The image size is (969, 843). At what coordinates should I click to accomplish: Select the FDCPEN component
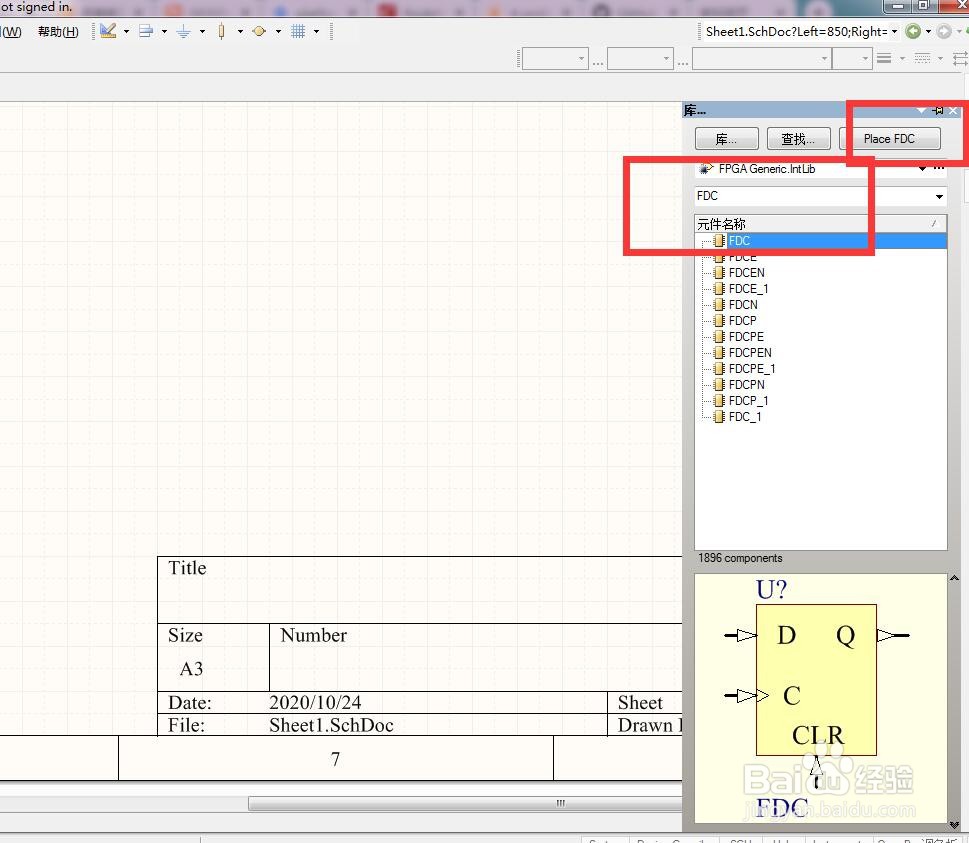click(x=750, y=353)
